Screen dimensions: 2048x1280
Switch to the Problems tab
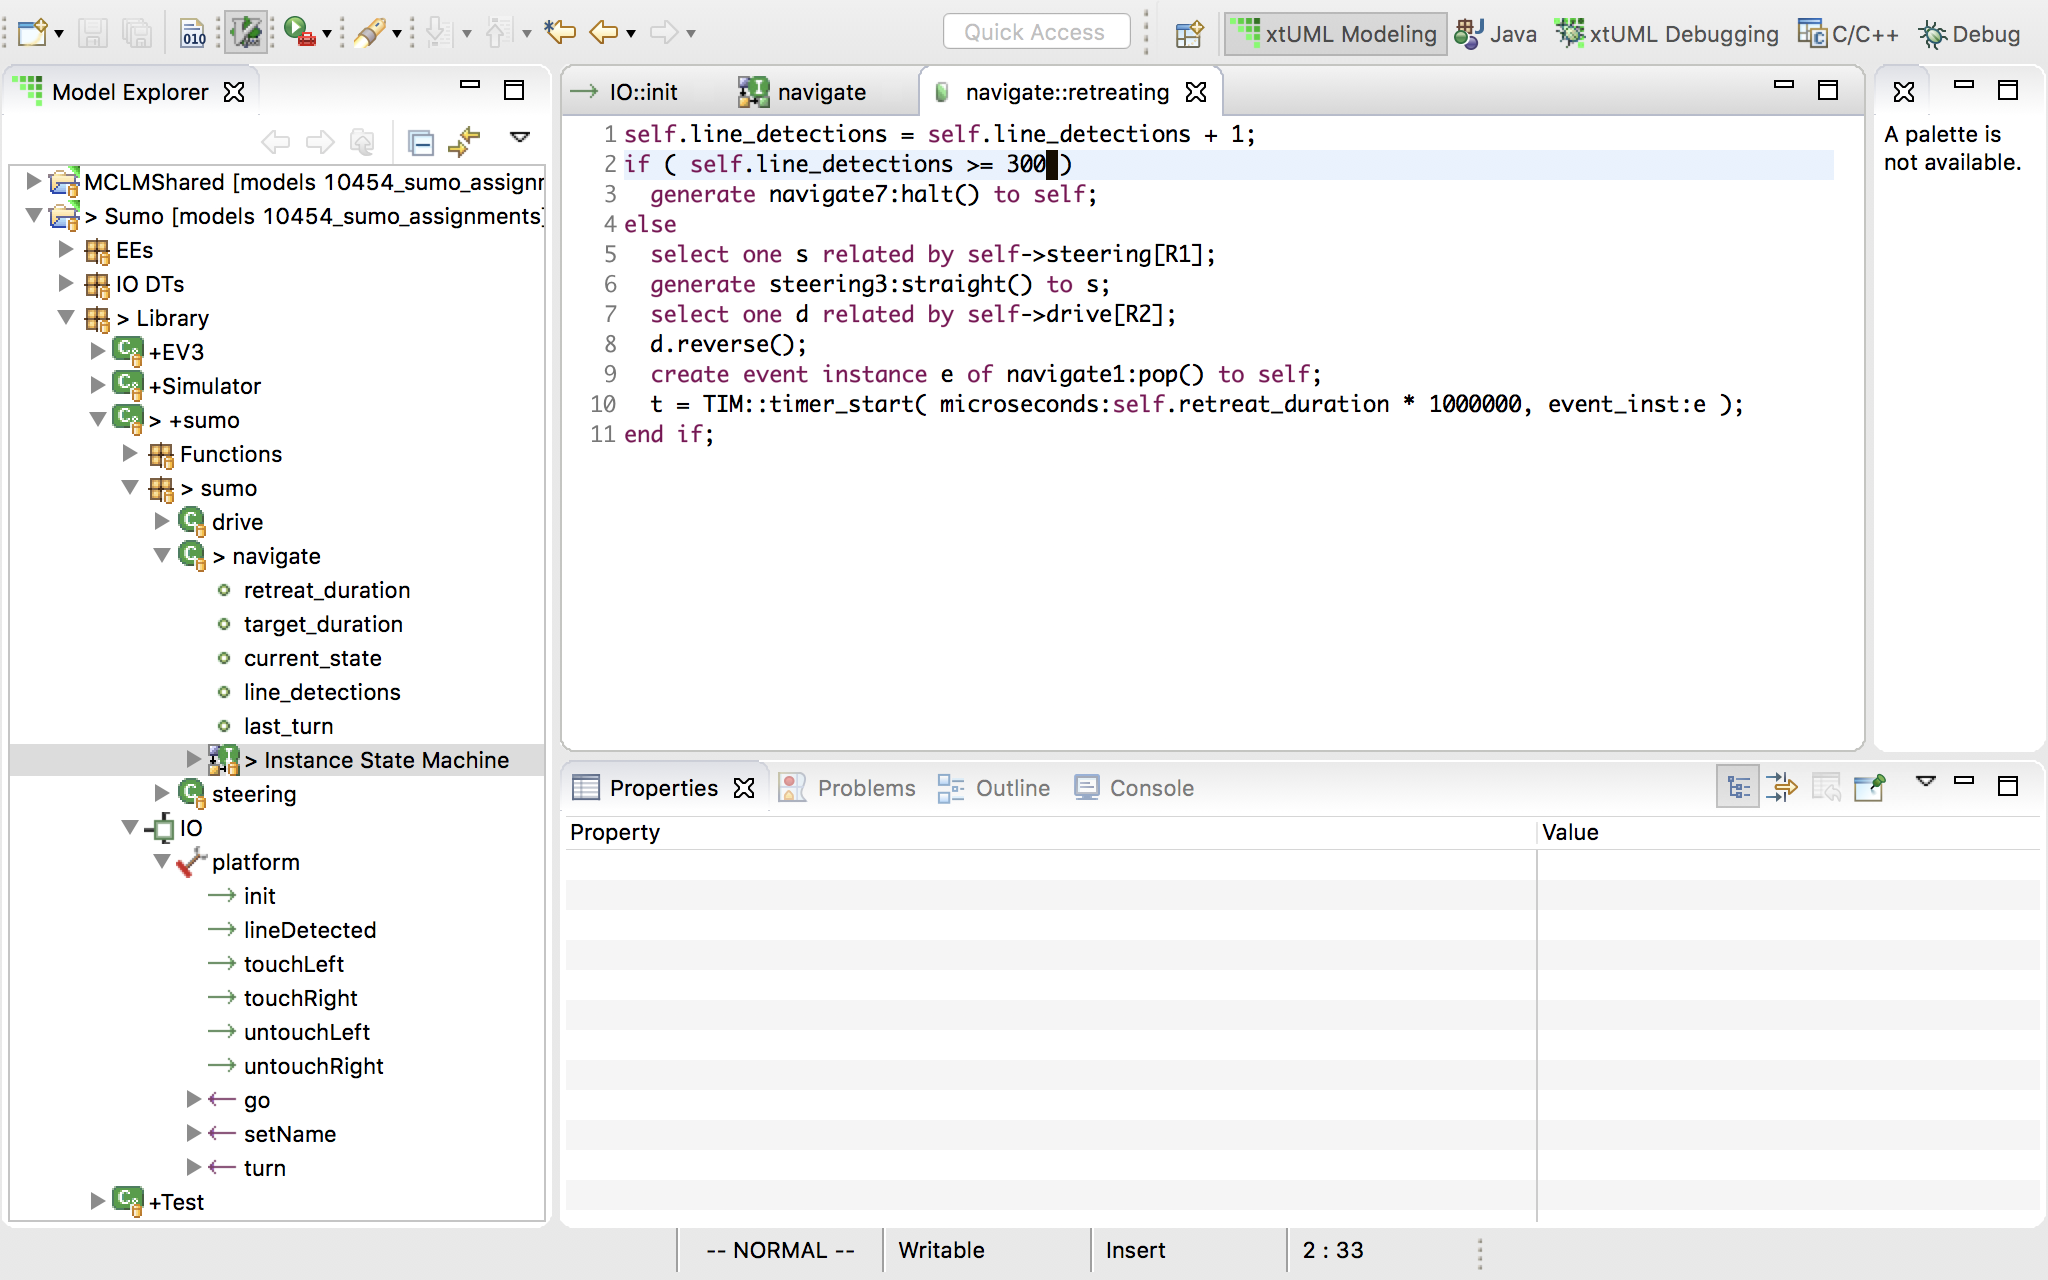coord(847,788)
